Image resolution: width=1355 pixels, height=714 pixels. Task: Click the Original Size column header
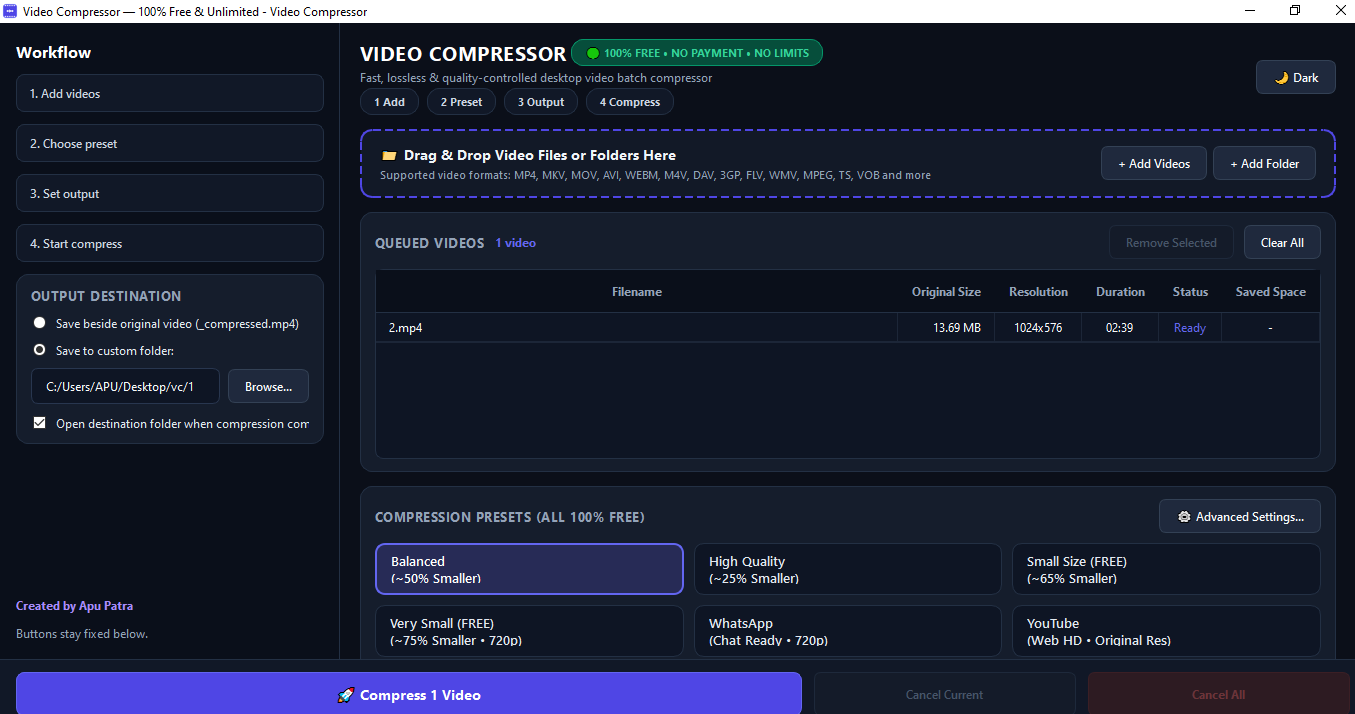coord(946,292)
